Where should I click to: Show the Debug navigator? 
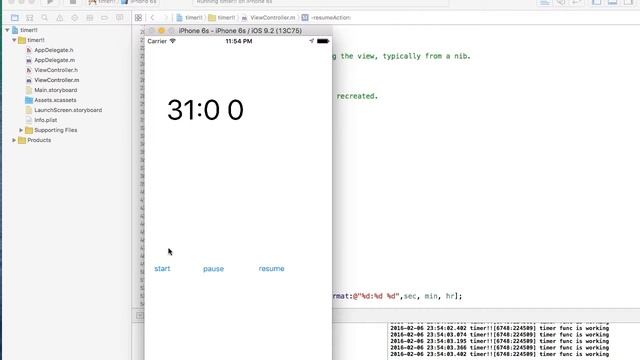click(89, 18)
